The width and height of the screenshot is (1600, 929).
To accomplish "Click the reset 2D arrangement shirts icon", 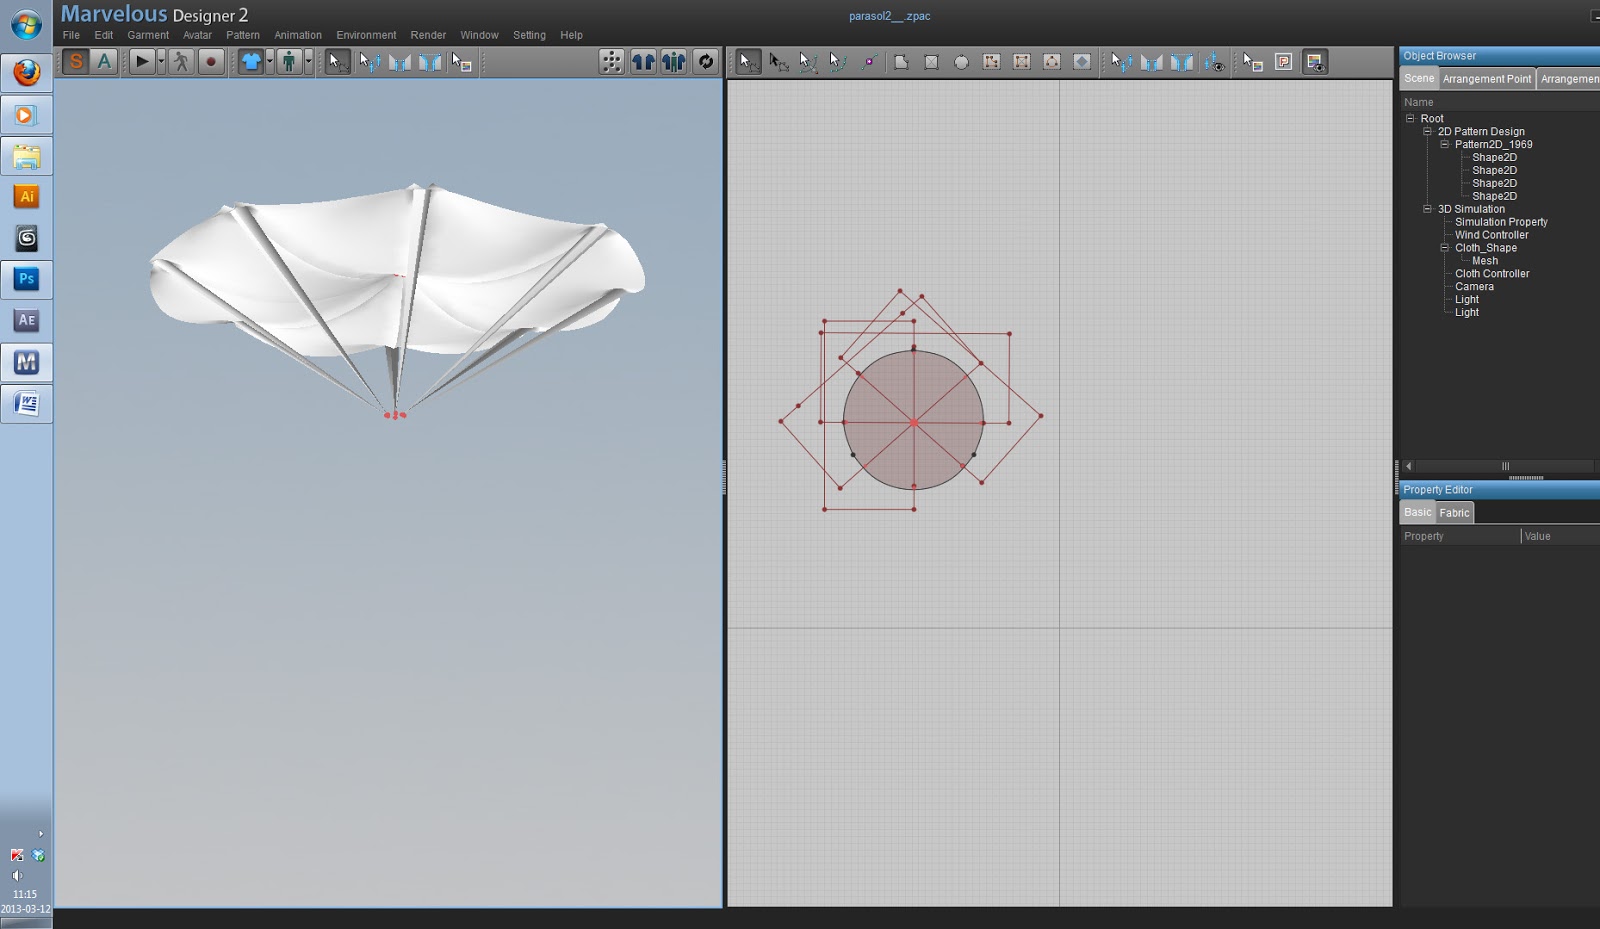I will point(643,62).
